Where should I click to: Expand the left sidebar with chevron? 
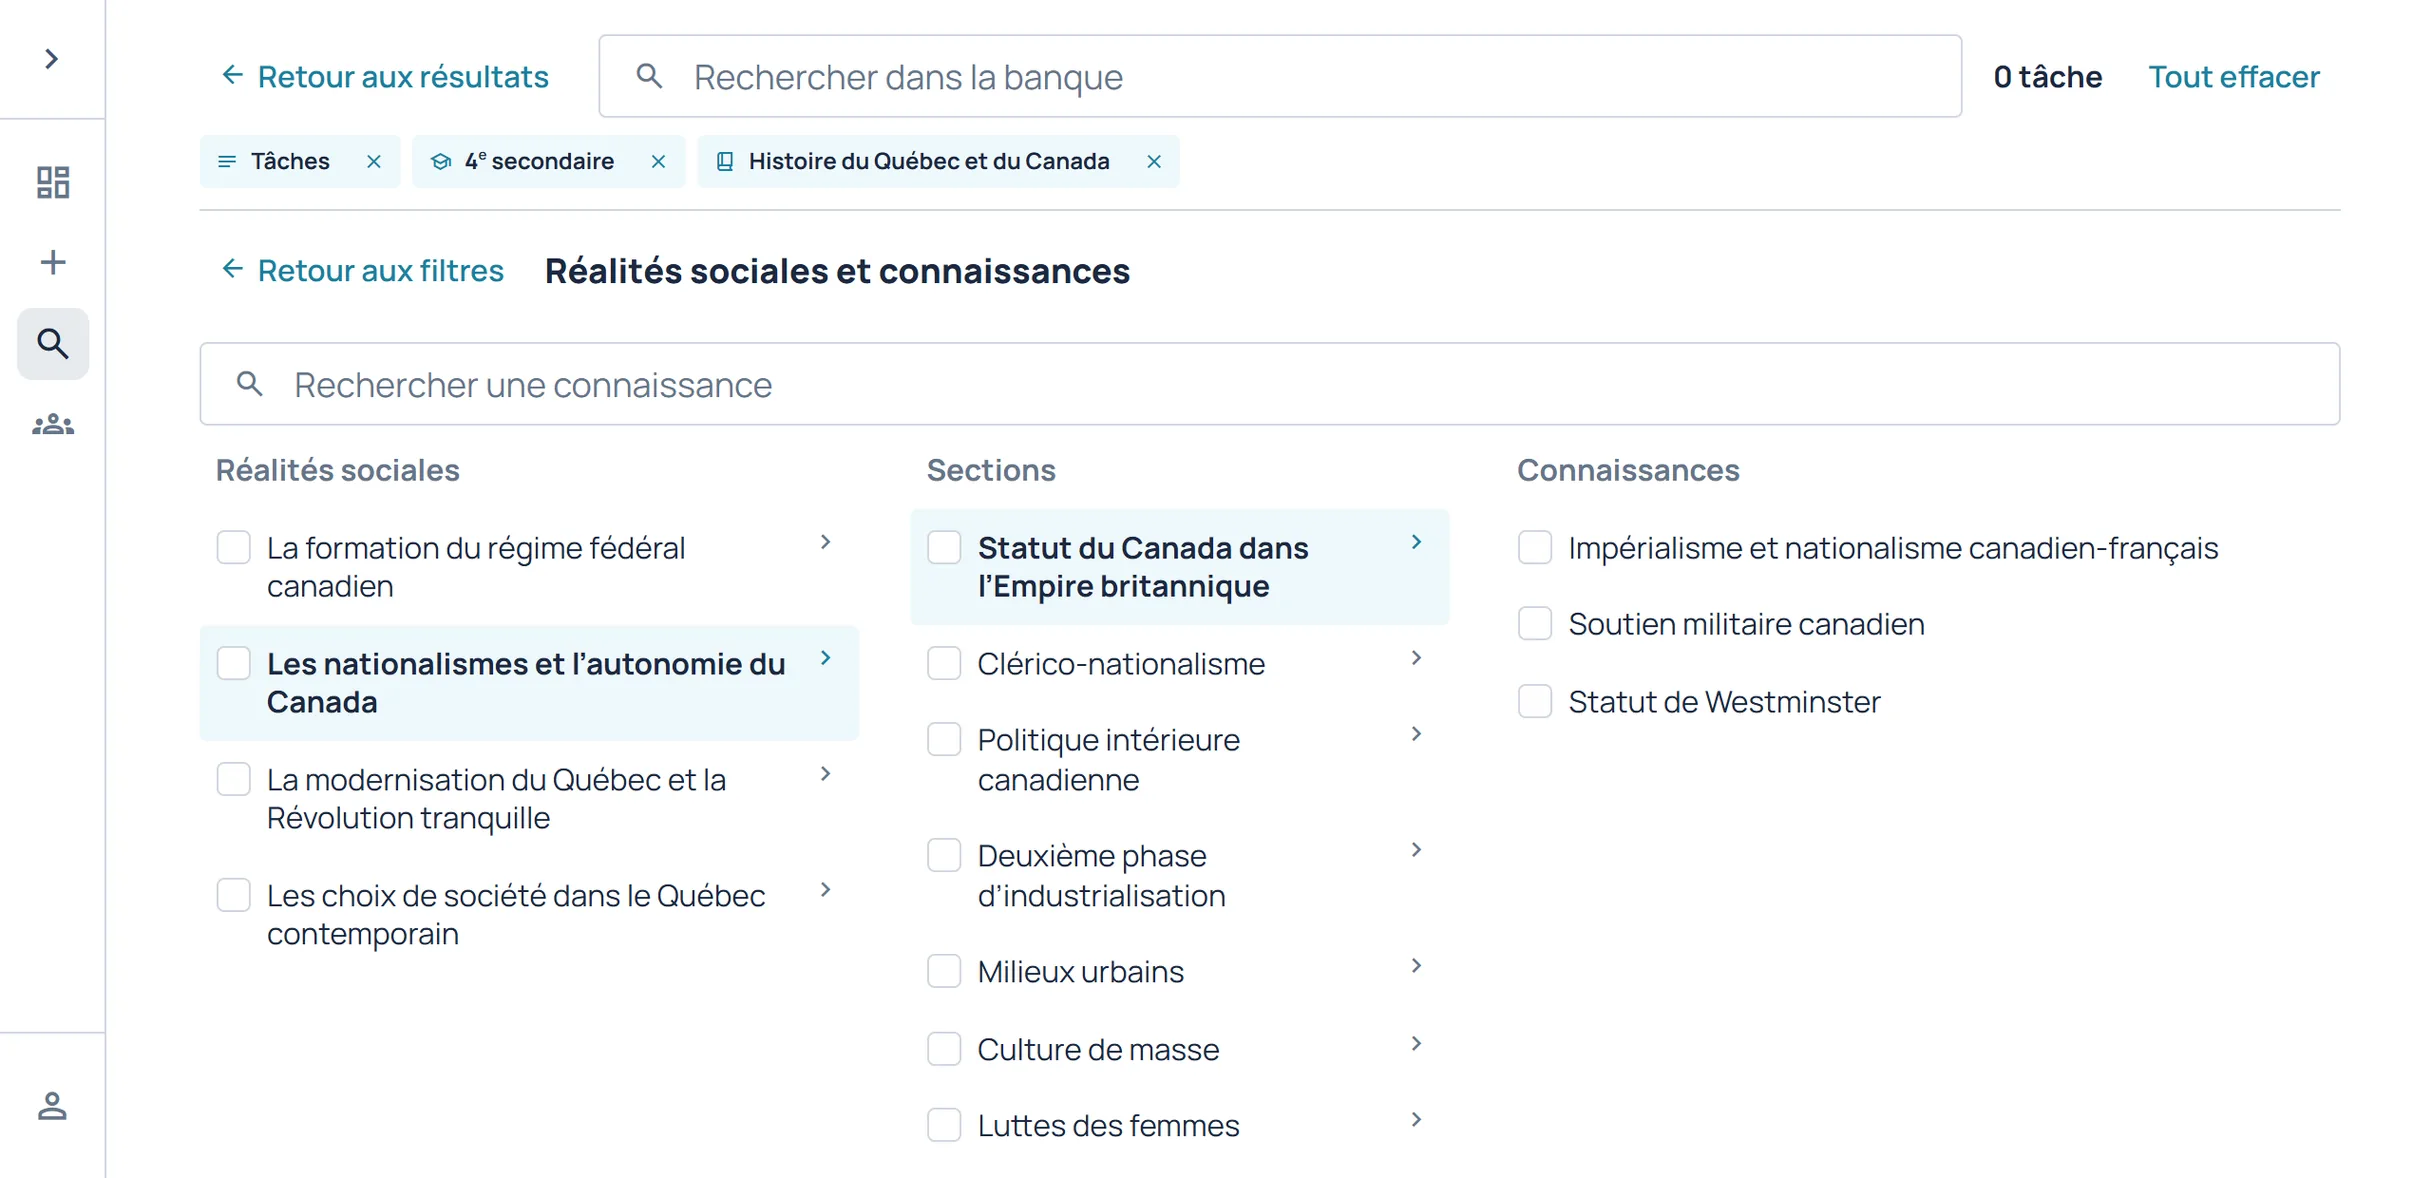click(x=52, y=59)
